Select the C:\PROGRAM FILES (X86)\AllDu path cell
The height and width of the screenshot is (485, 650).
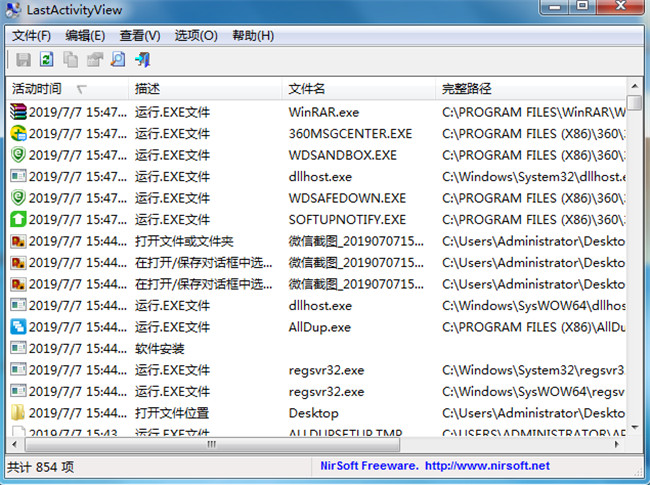(x=534, y=327)
